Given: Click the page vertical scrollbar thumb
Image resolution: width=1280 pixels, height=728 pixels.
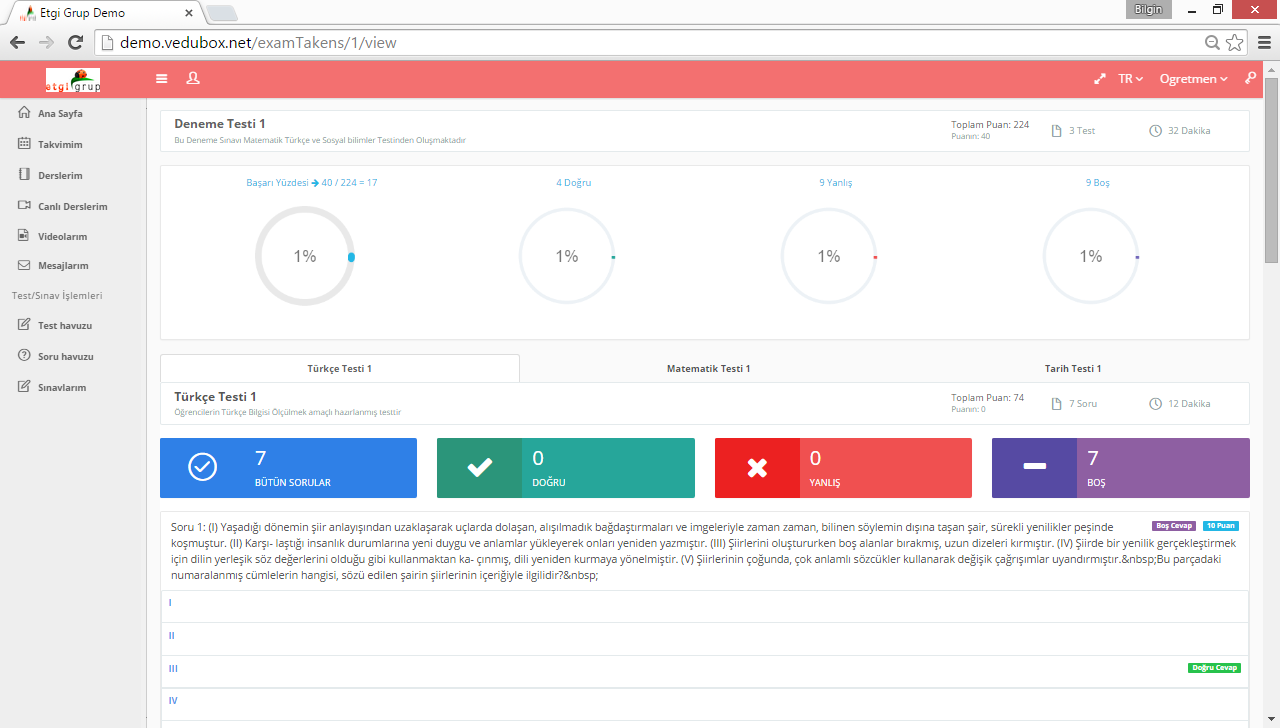Looking at the screenshot, I should 1272,168.
